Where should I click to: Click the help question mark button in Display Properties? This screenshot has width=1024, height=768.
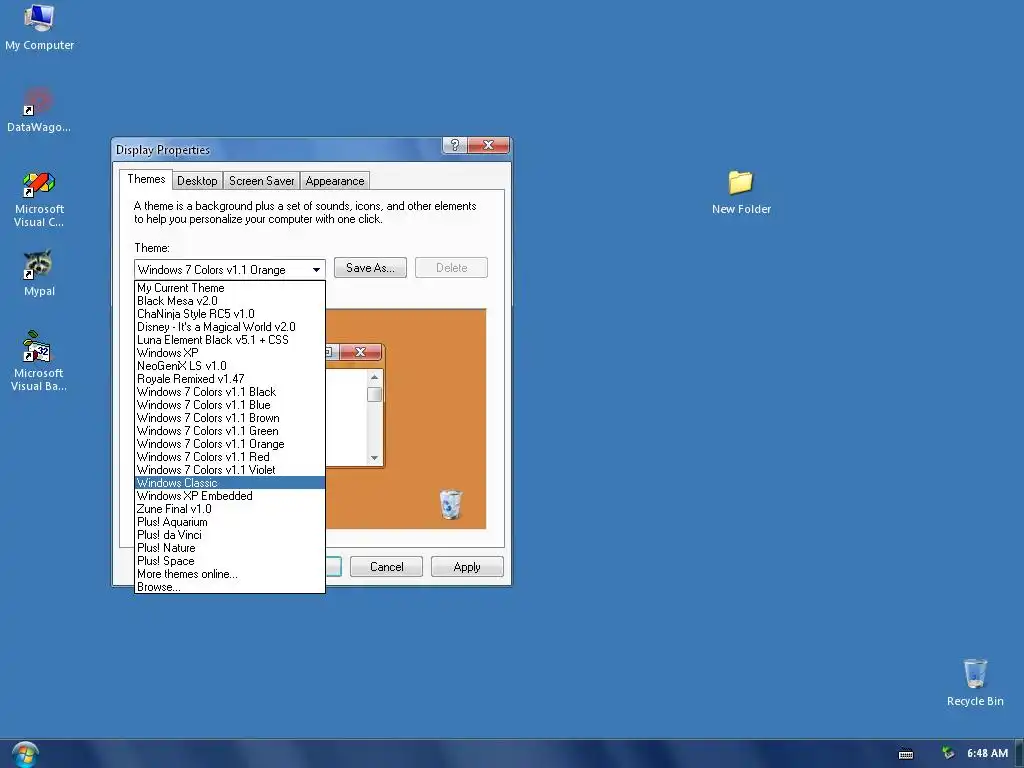coord(455,145)
